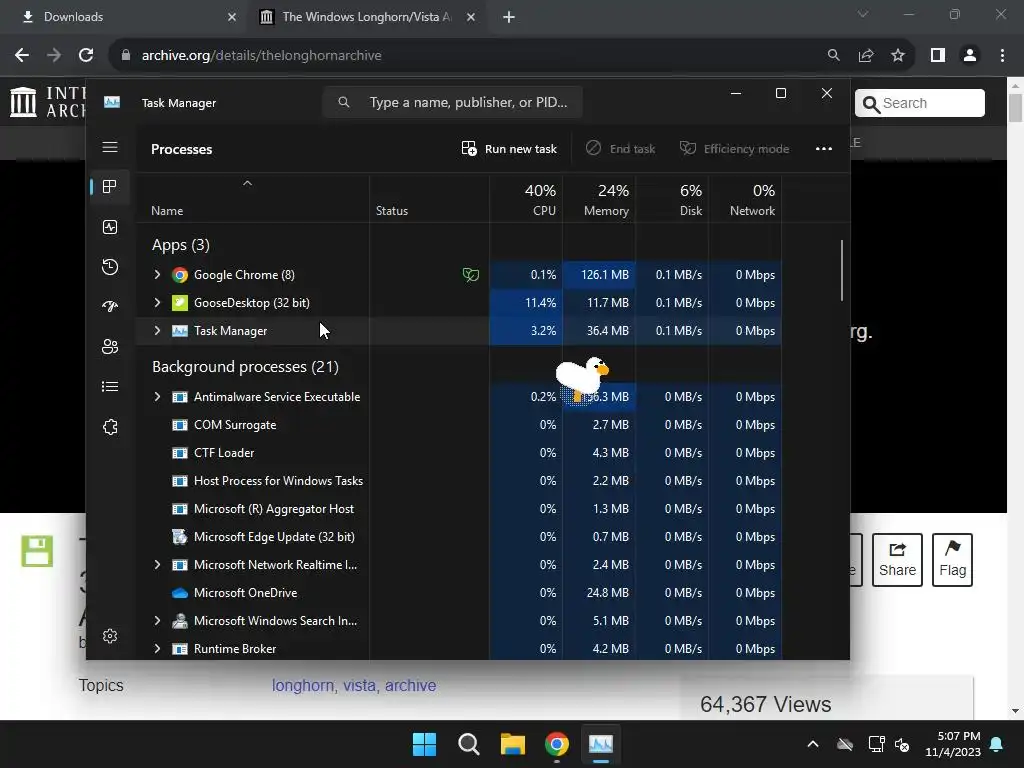Click the efficiency mode leaf icon for Chrome

[x=471, y=275]
